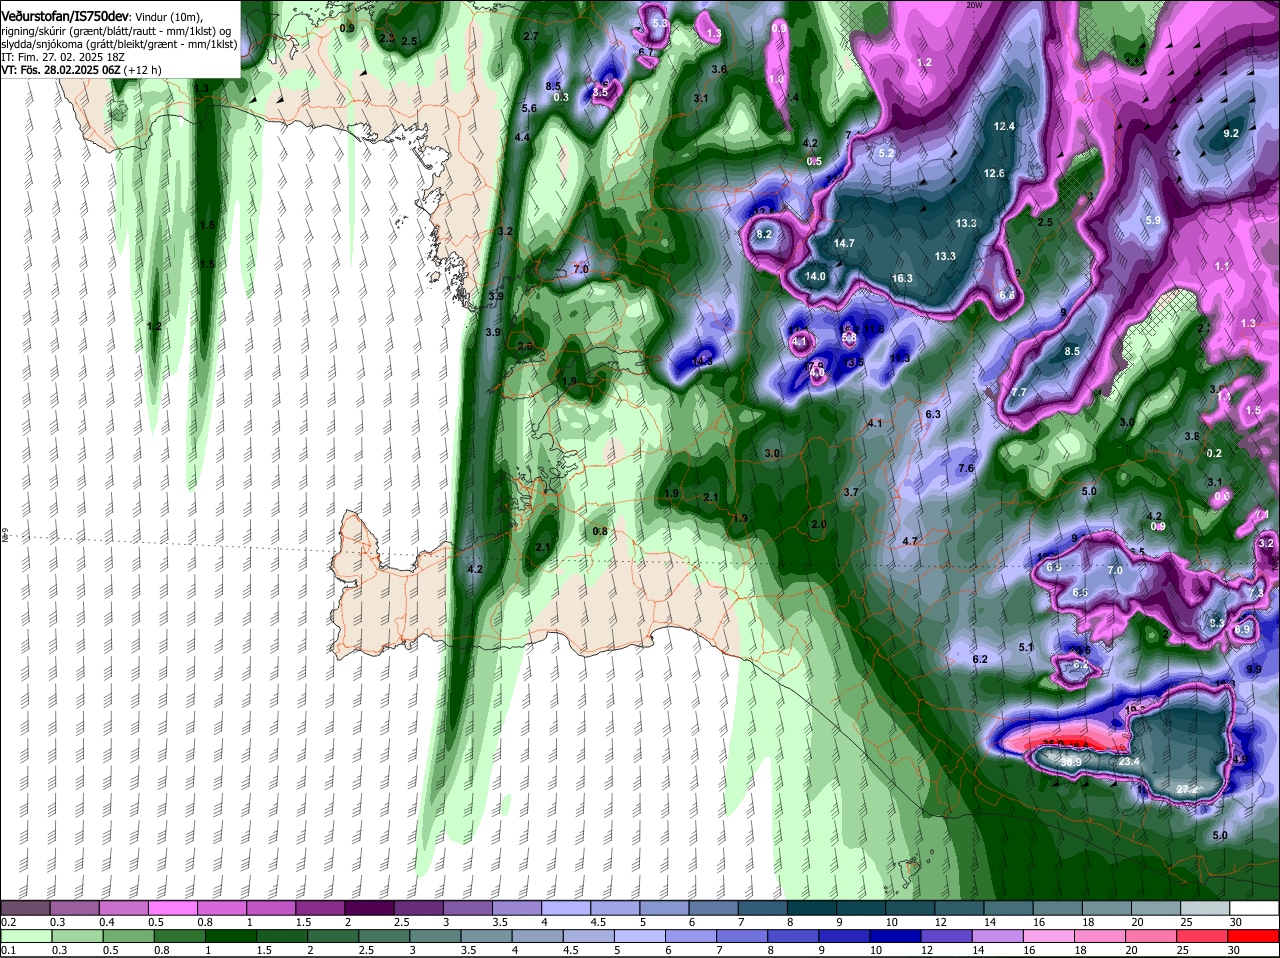
Task: Click the 4.7 value on the map
Action: click(910, 541)
